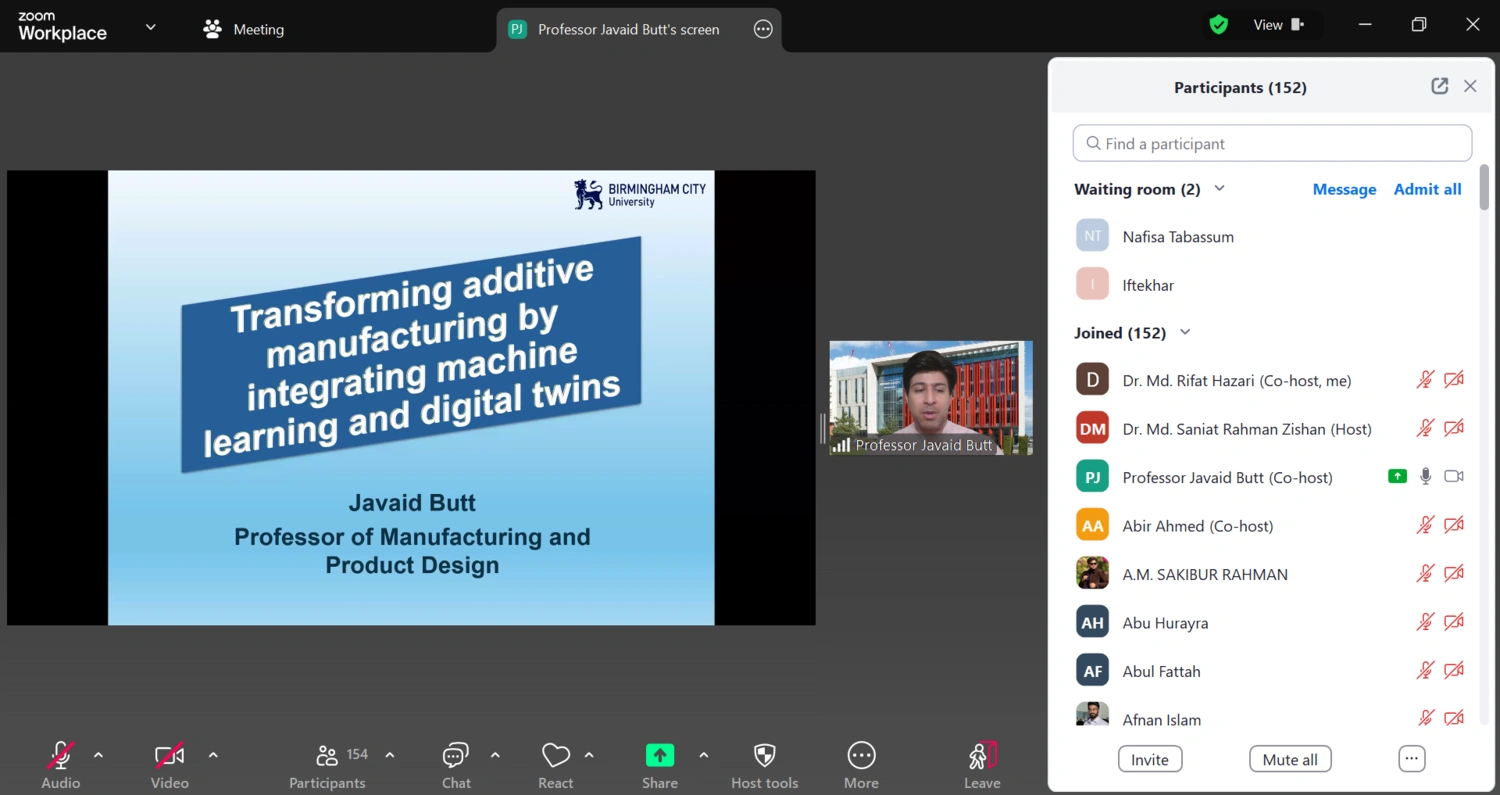This screenshot has height=795, width=1500.
Task: Unmute the Audio microphone
Action: coord(61,756)
